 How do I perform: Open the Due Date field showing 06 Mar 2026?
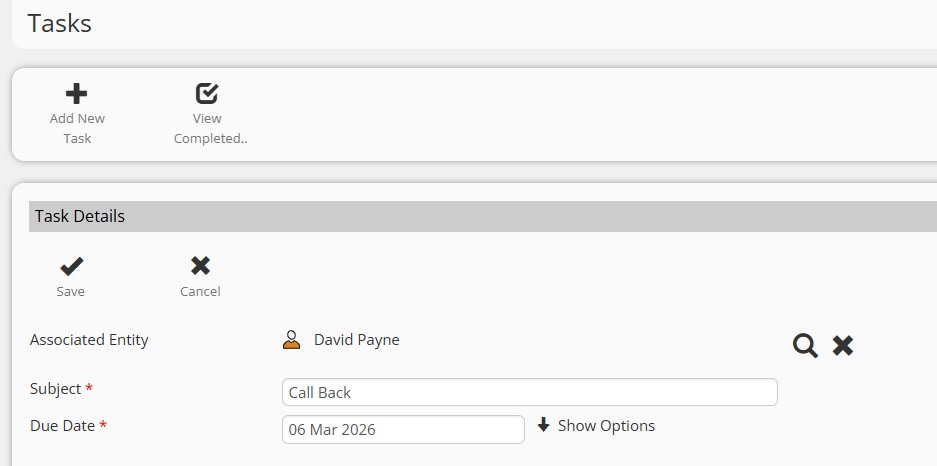coord(403,429)
